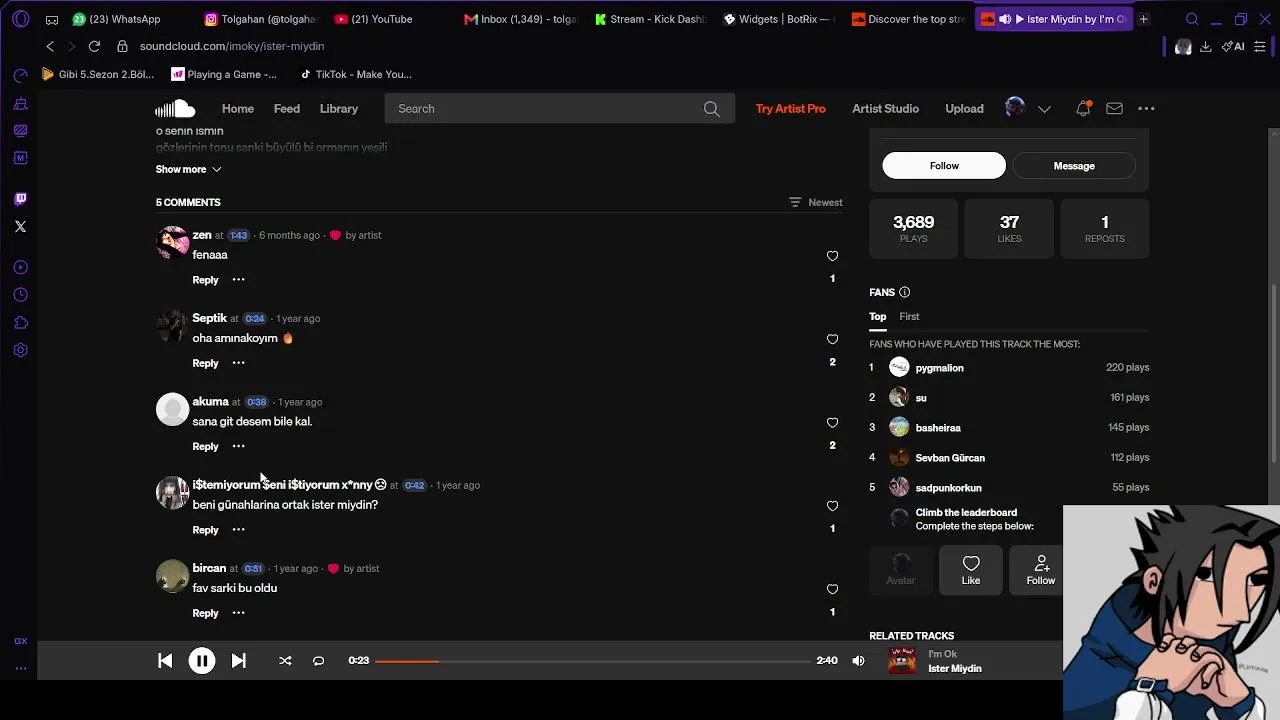Open the browser tab search icon
Image resolution: width=1280 pixels, height=720 pixels.
point(1192,19)
